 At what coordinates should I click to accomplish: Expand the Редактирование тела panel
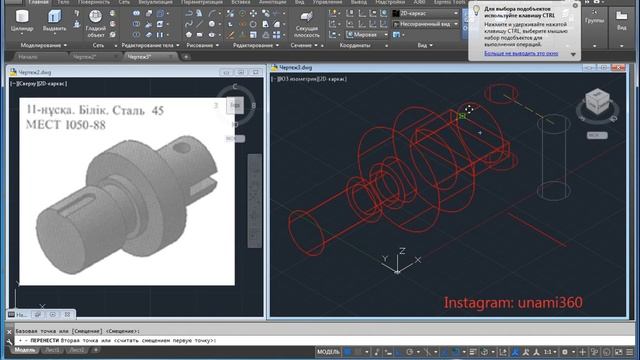point(150,45)
